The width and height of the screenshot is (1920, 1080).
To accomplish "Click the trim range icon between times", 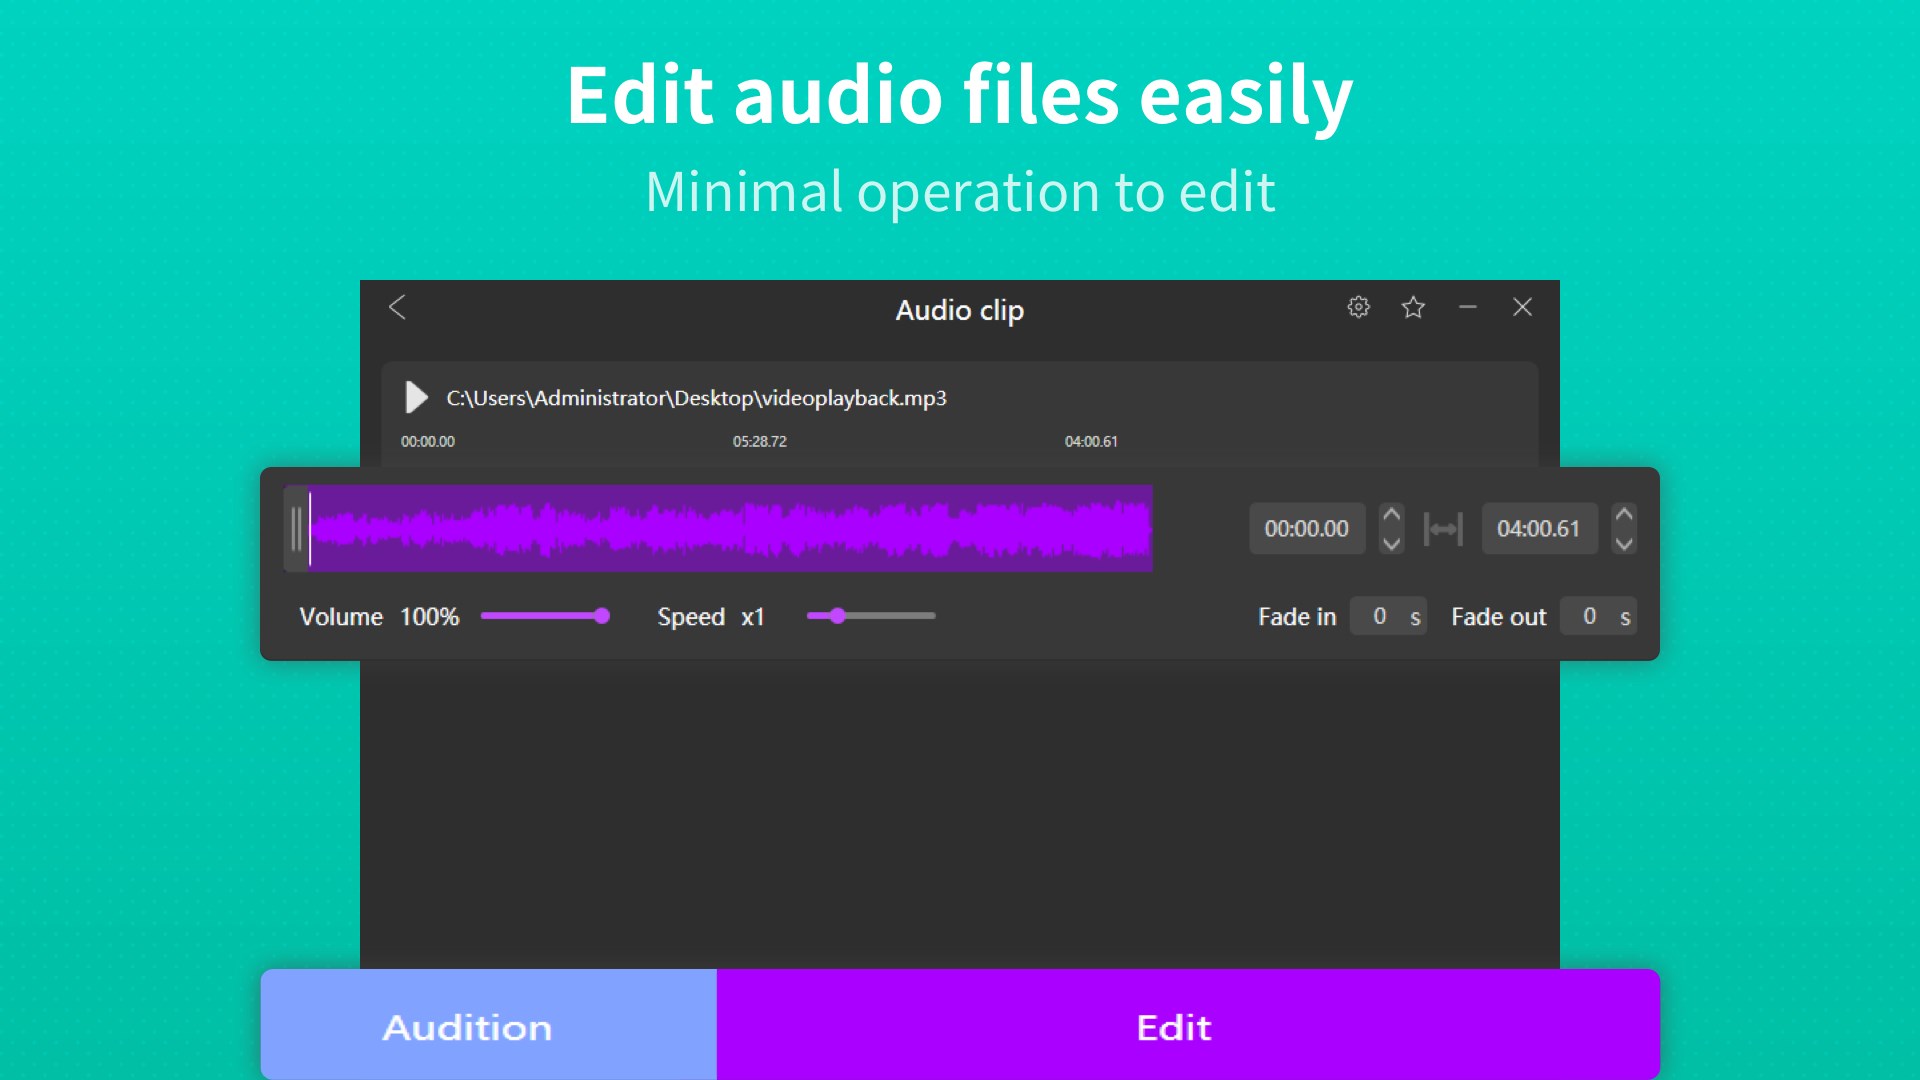I will (x=1443, y=529).
